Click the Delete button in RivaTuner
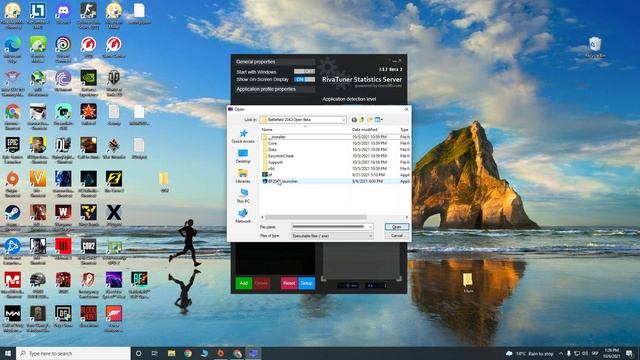The height and width of the screenshot is (360, 640). coord(261,283)
